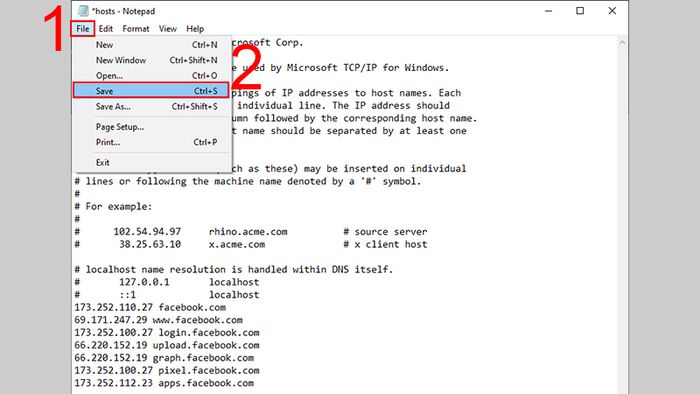Viewport: 700px width, 394px height.
Task: Click the IP '102.54.94.97'
Action: pos(147,232)
